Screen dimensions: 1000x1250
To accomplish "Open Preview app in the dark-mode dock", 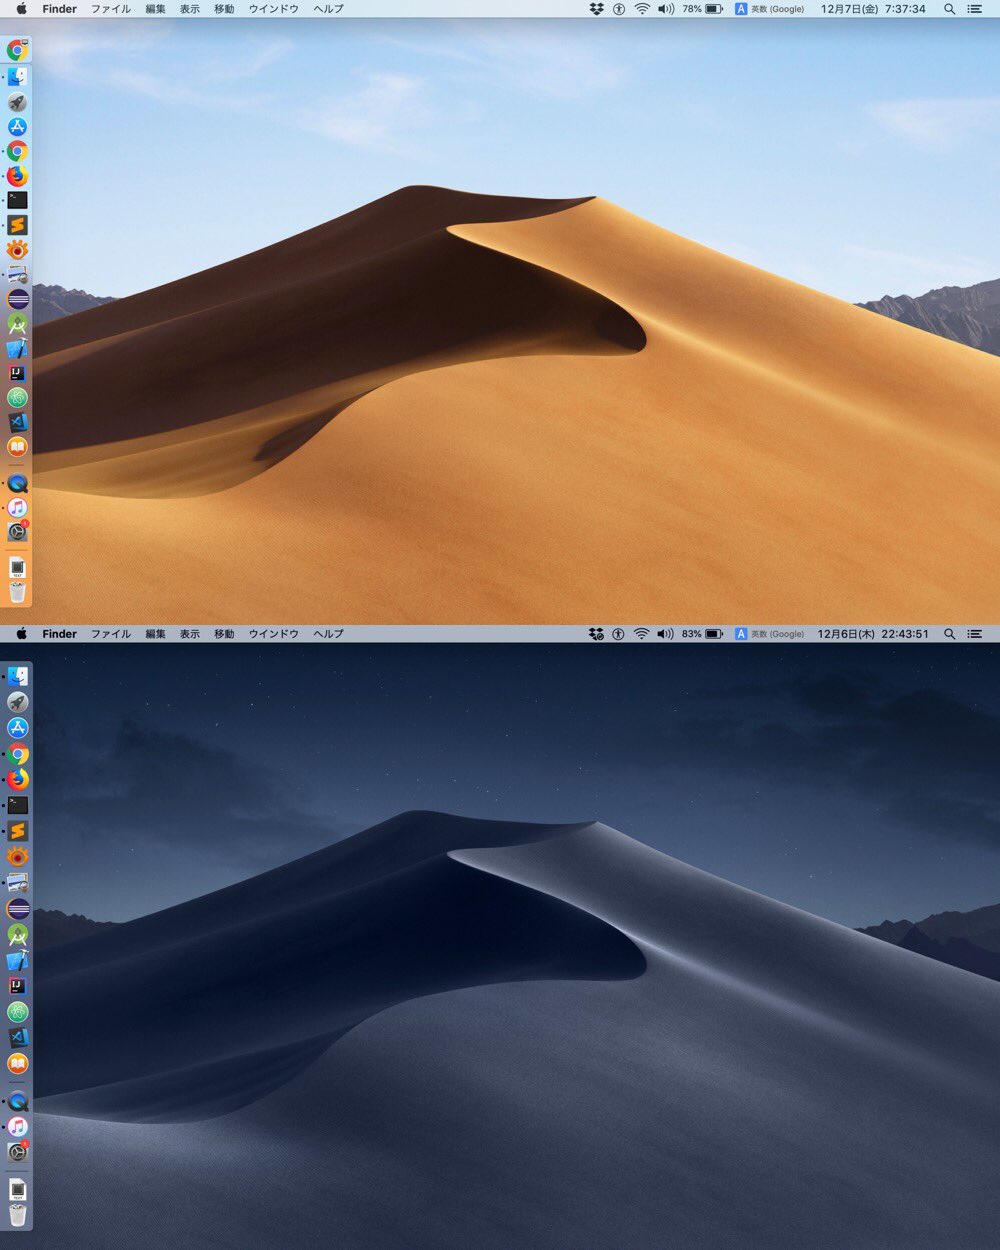I will 17,883.
